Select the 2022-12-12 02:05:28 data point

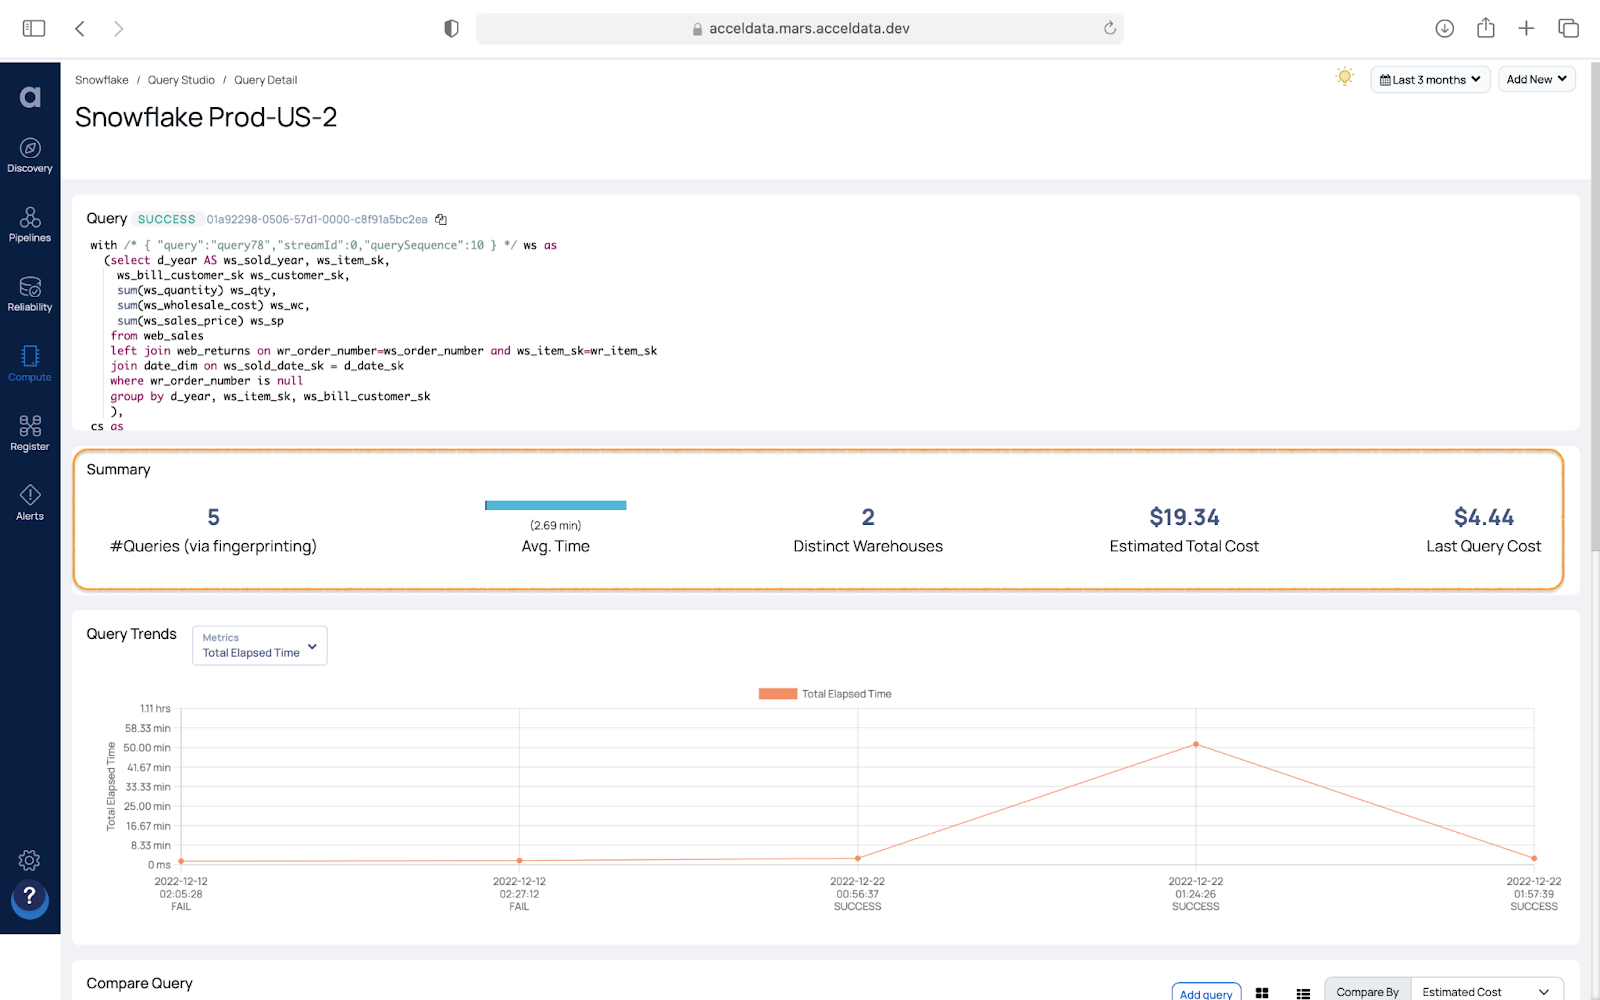[x=181, y=861]
